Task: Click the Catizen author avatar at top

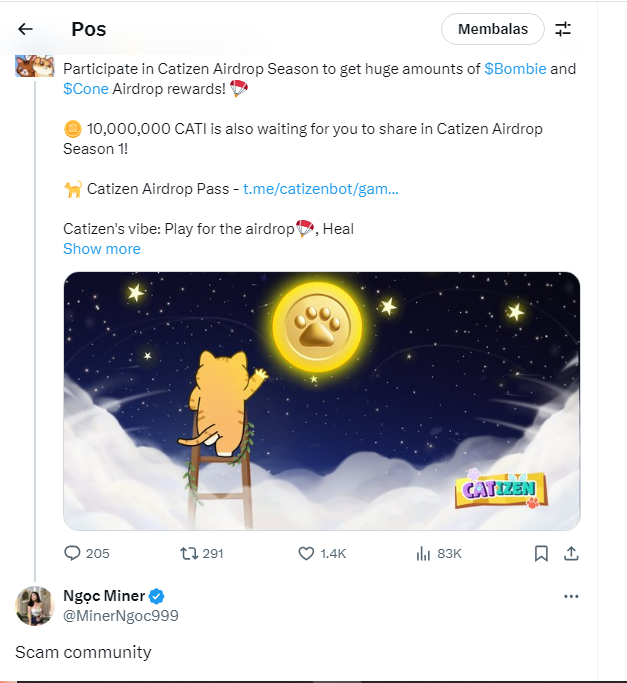Action: tap(34, 66)
